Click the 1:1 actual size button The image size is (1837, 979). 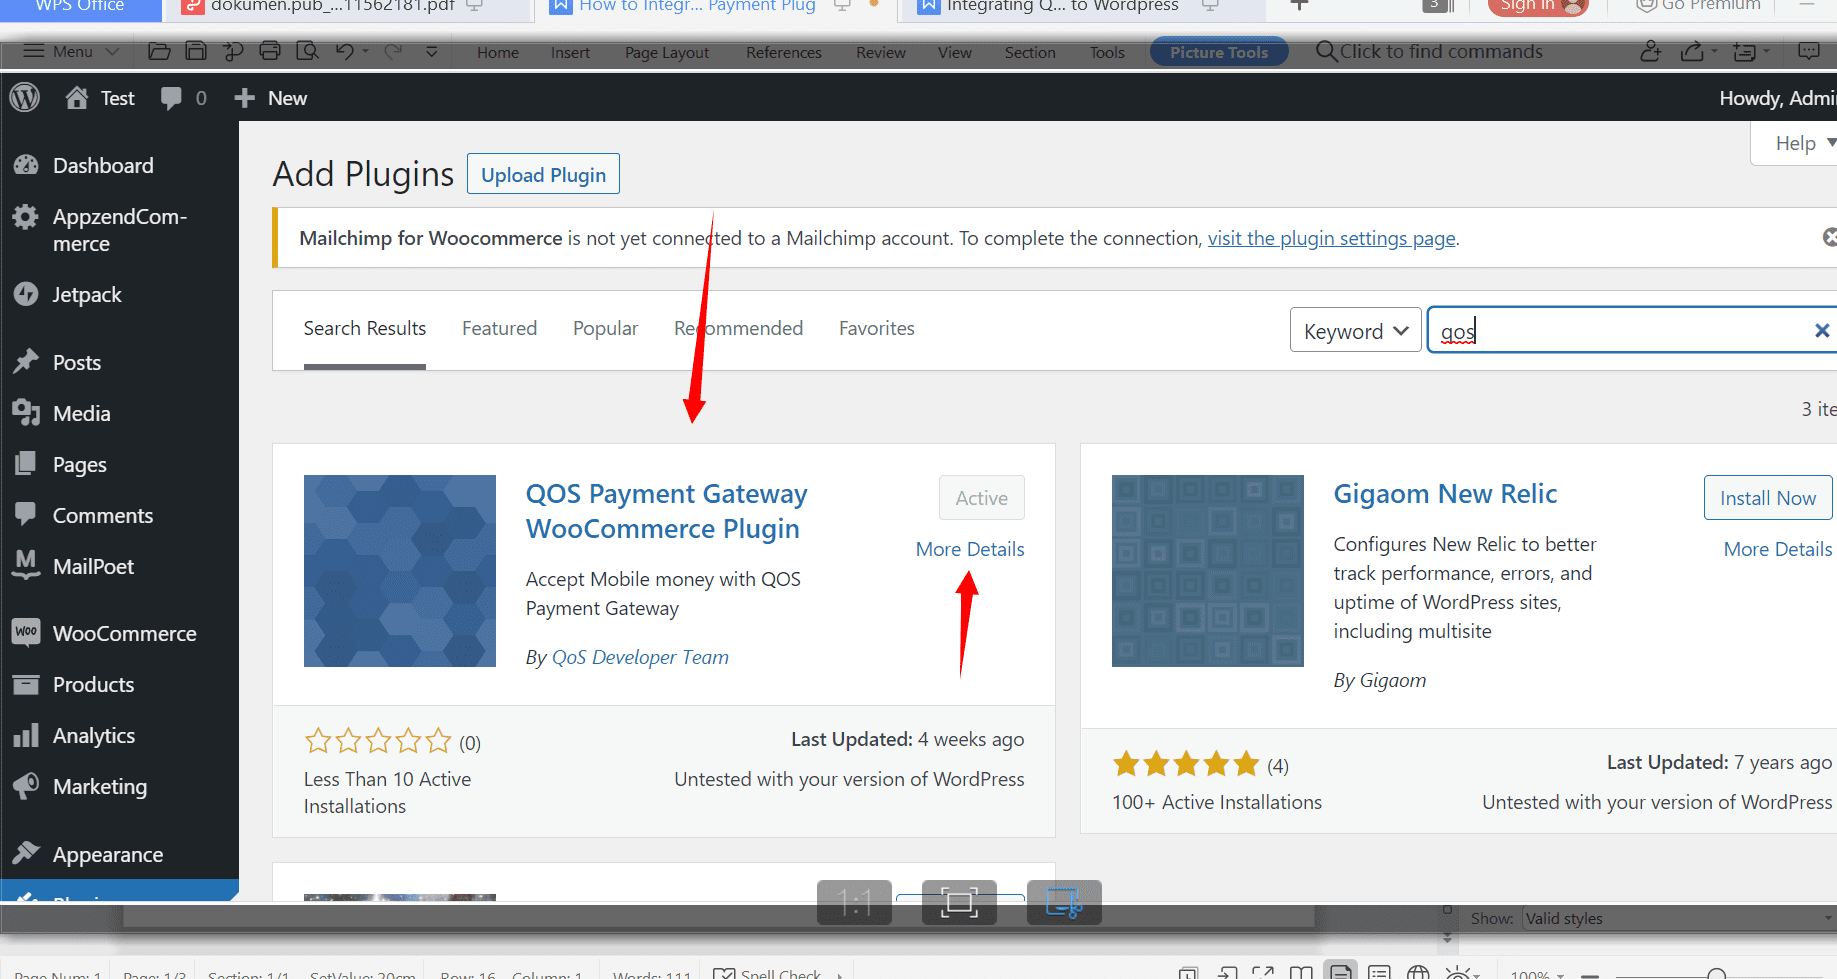click(854, 903)
